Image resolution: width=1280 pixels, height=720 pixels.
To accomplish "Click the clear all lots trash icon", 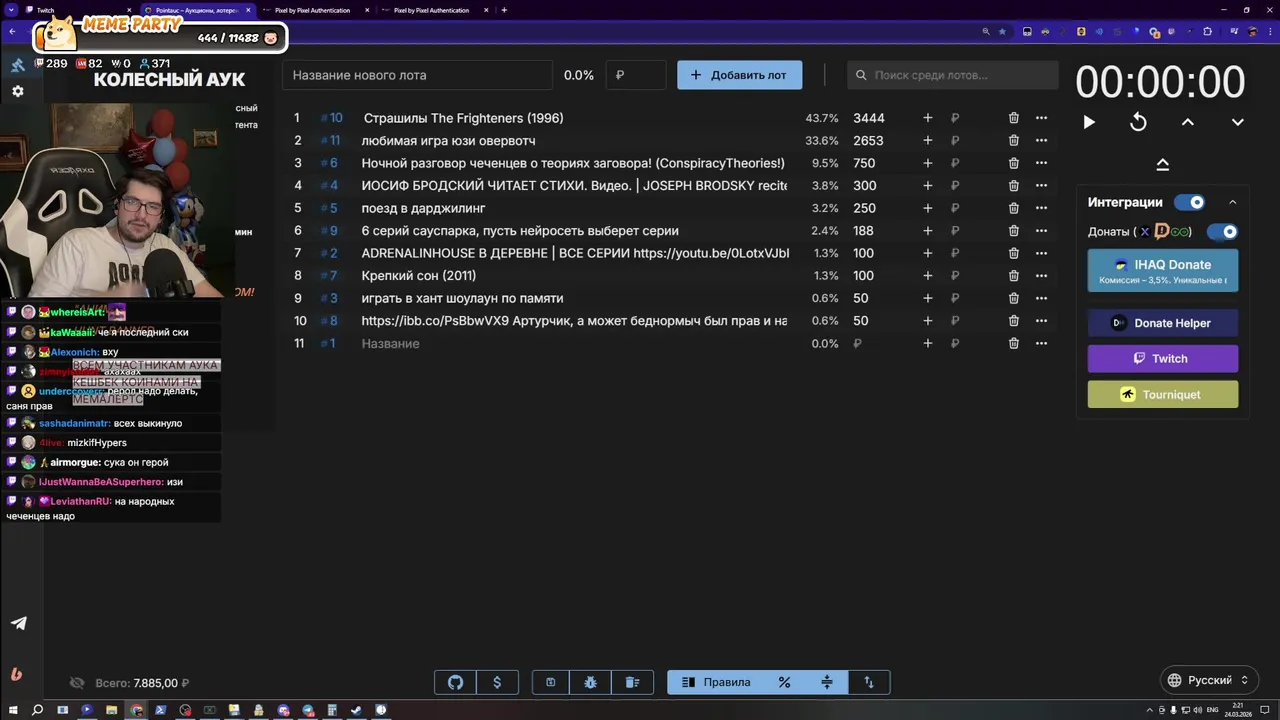I will point(632,682).
